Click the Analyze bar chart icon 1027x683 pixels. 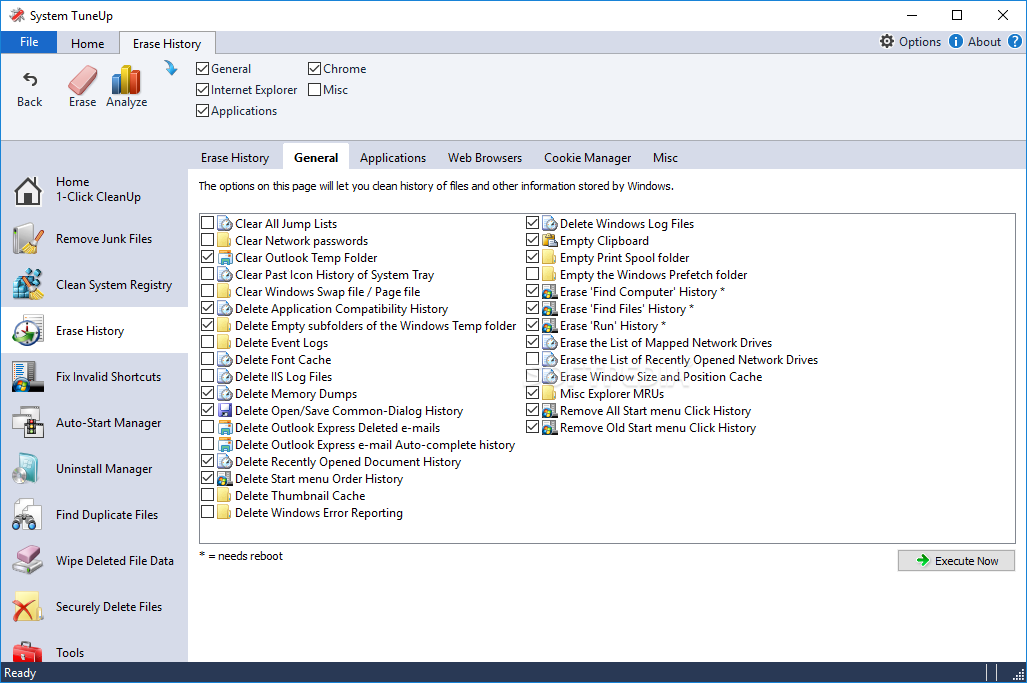pyautogui.click(x=126, y=80)
